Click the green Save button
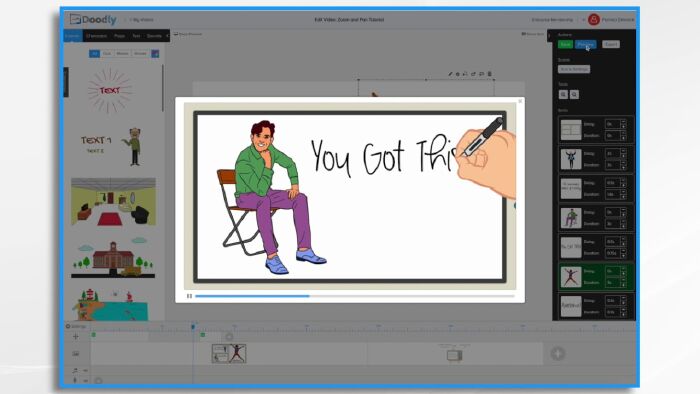The width and height of the screenshot is (700, 394). 565,44
